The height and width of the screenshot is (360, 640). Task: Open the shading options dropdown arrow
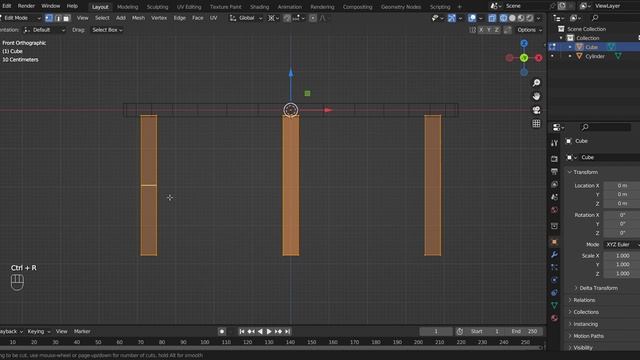coord(538,18)
